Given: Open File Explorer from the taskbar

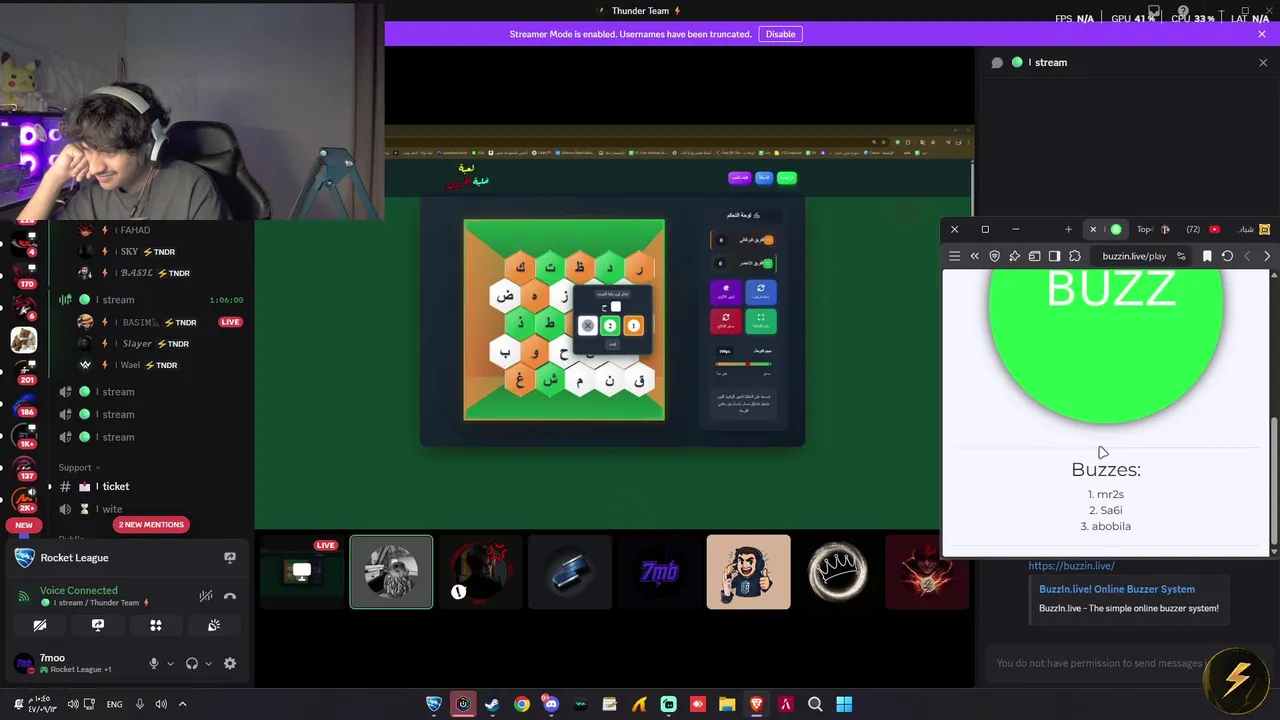Looking at the screenshot, I should click(x=727, y=704).
